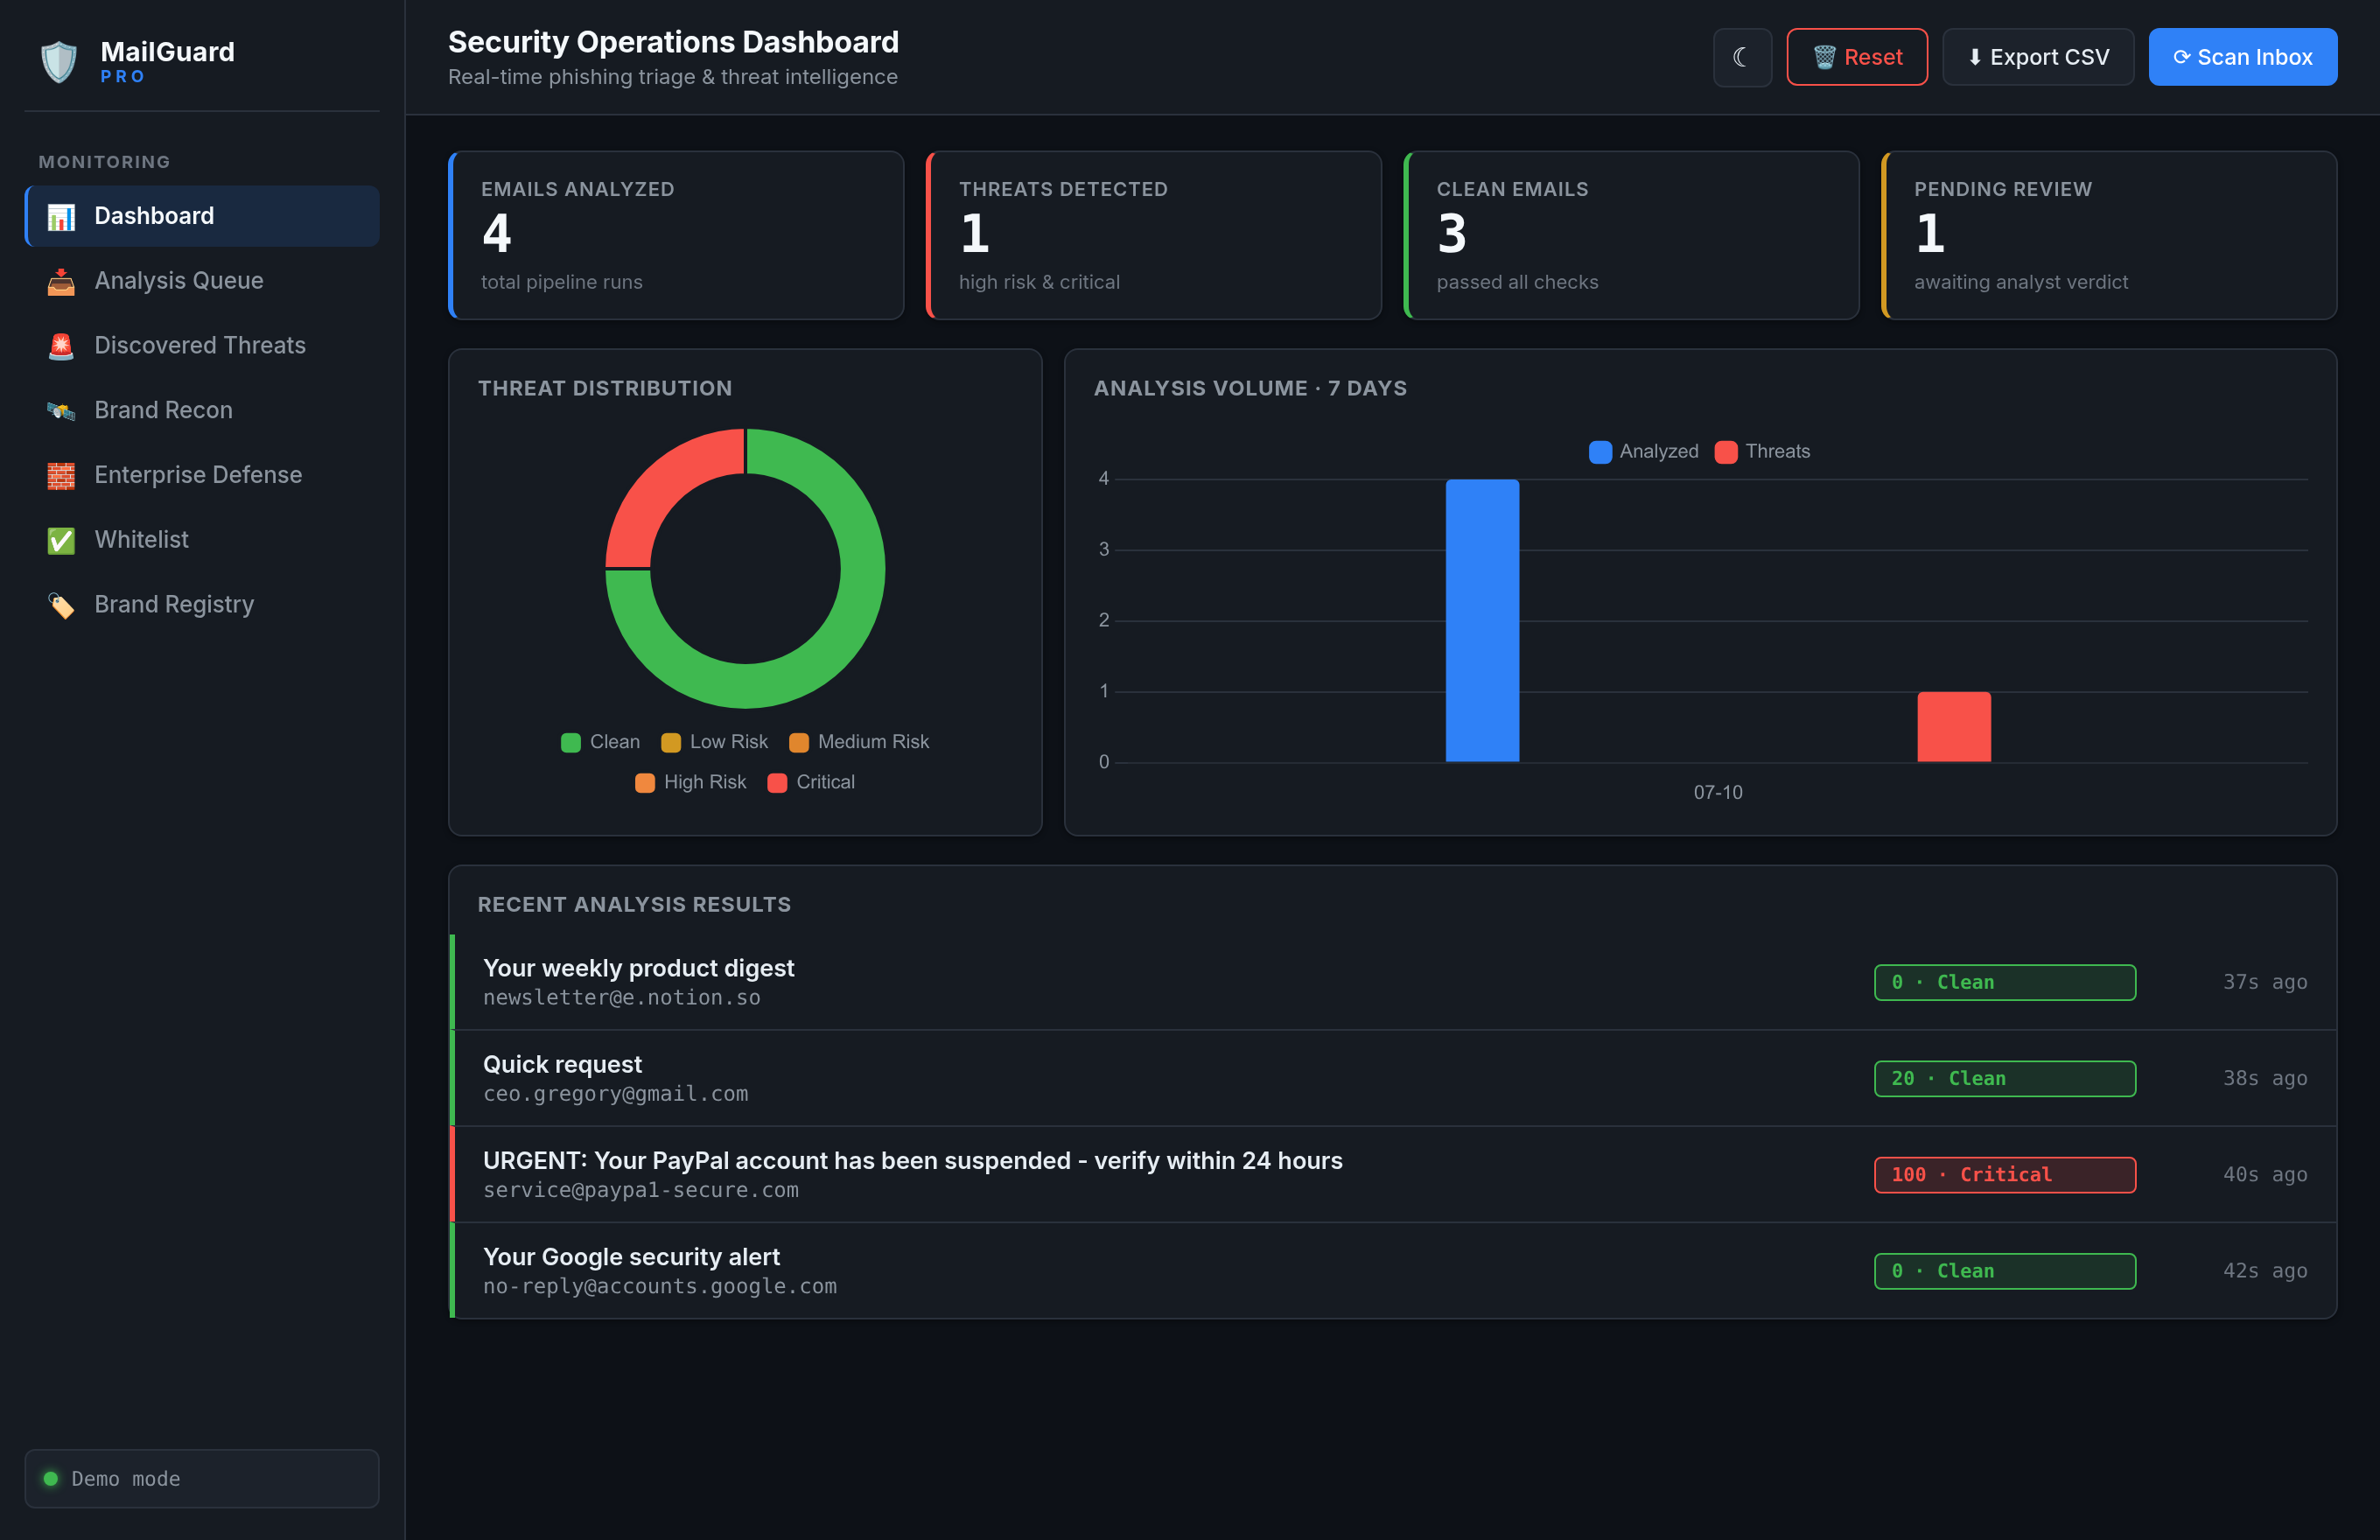This screenshot has height=1540, width=2380.
Task: Click the Brand Registry tag icon
Action: pos(61,605)
